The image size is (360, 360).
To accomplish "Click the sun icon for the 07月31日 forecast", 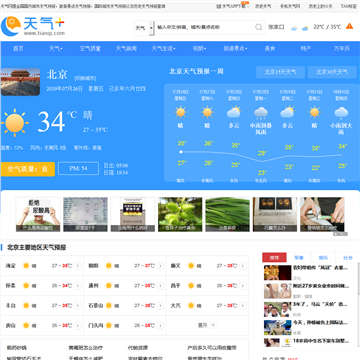I will tap(314, 112).
